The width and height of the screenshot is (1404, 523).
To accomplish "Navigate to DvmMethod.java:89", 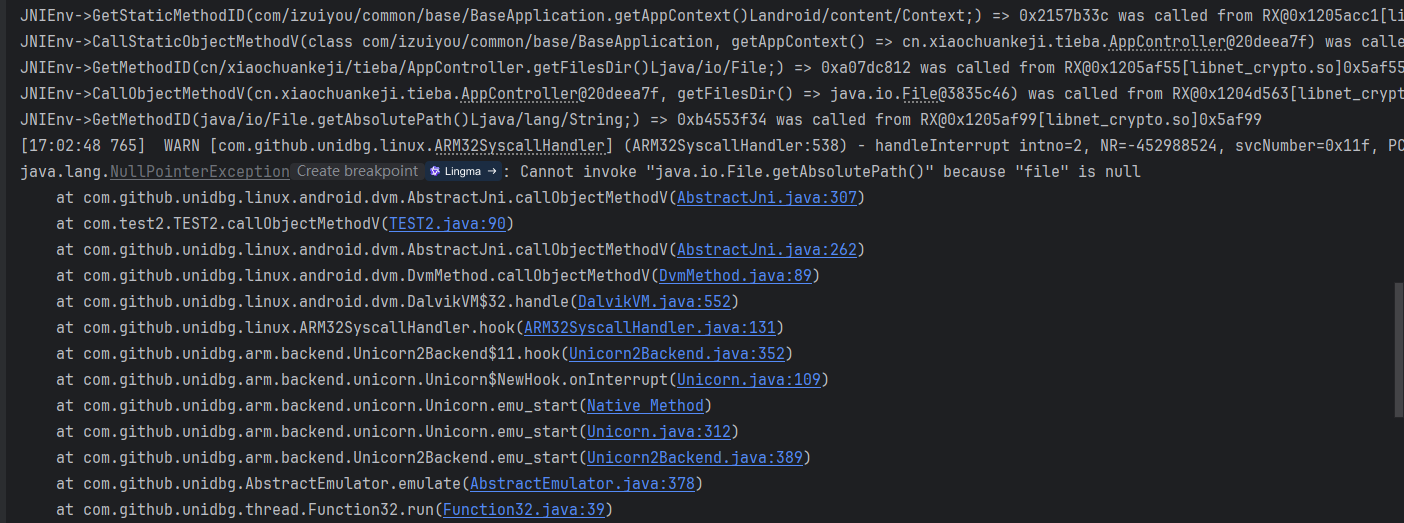I will pyautogui.click(x=739, y=275).
